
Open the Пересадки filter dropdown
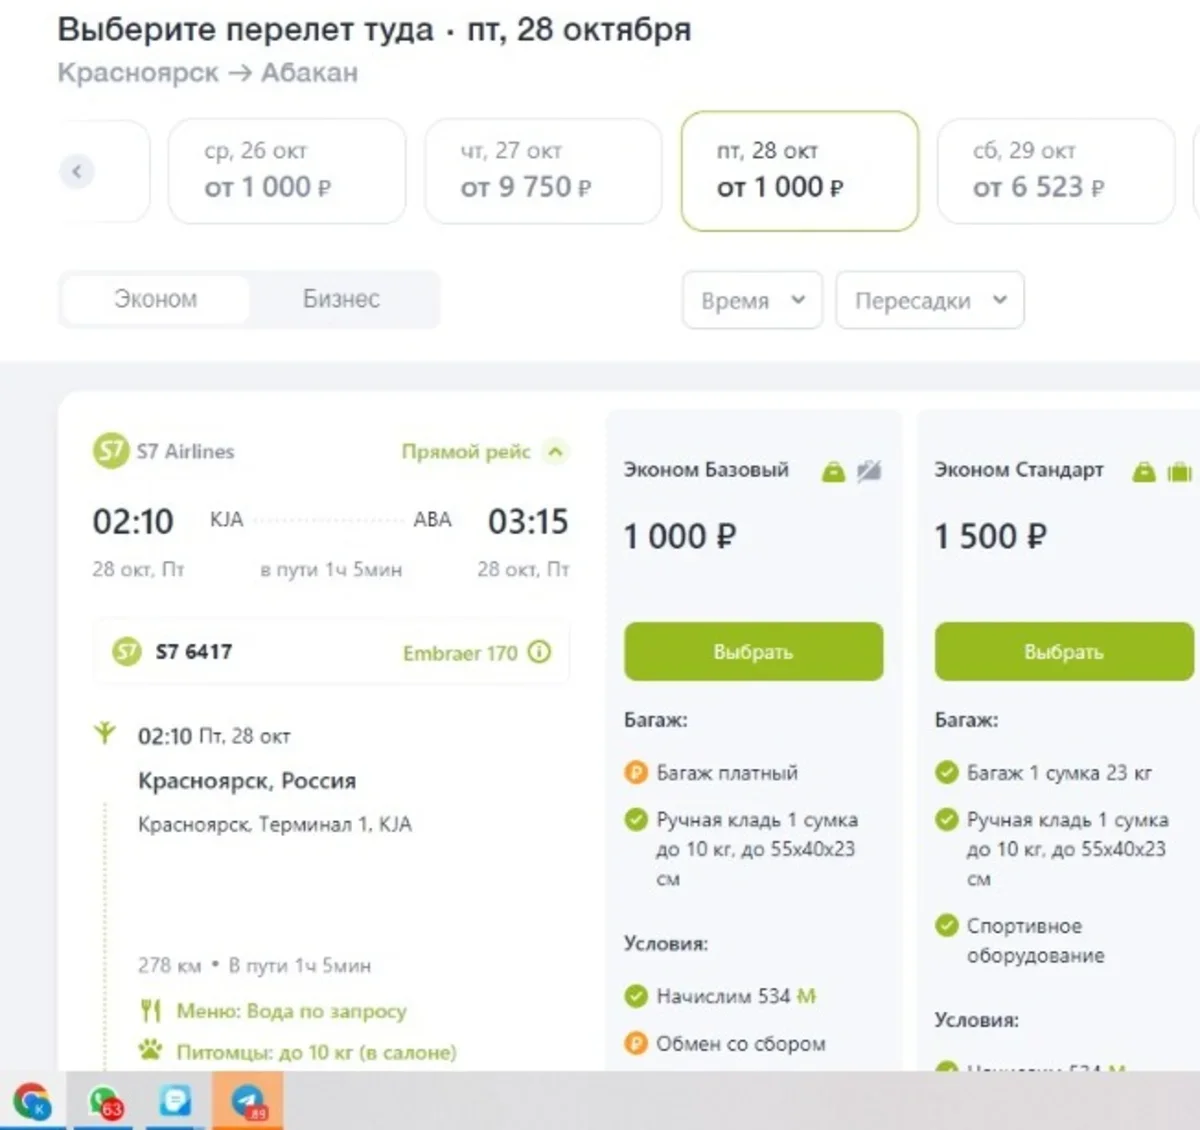[x=929, y=300]
